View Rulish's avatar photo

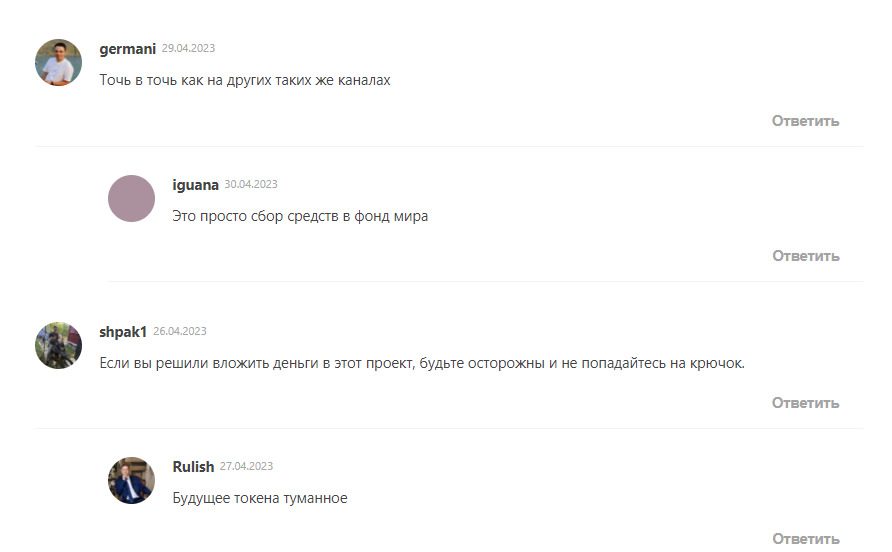[x=131, y=480]
